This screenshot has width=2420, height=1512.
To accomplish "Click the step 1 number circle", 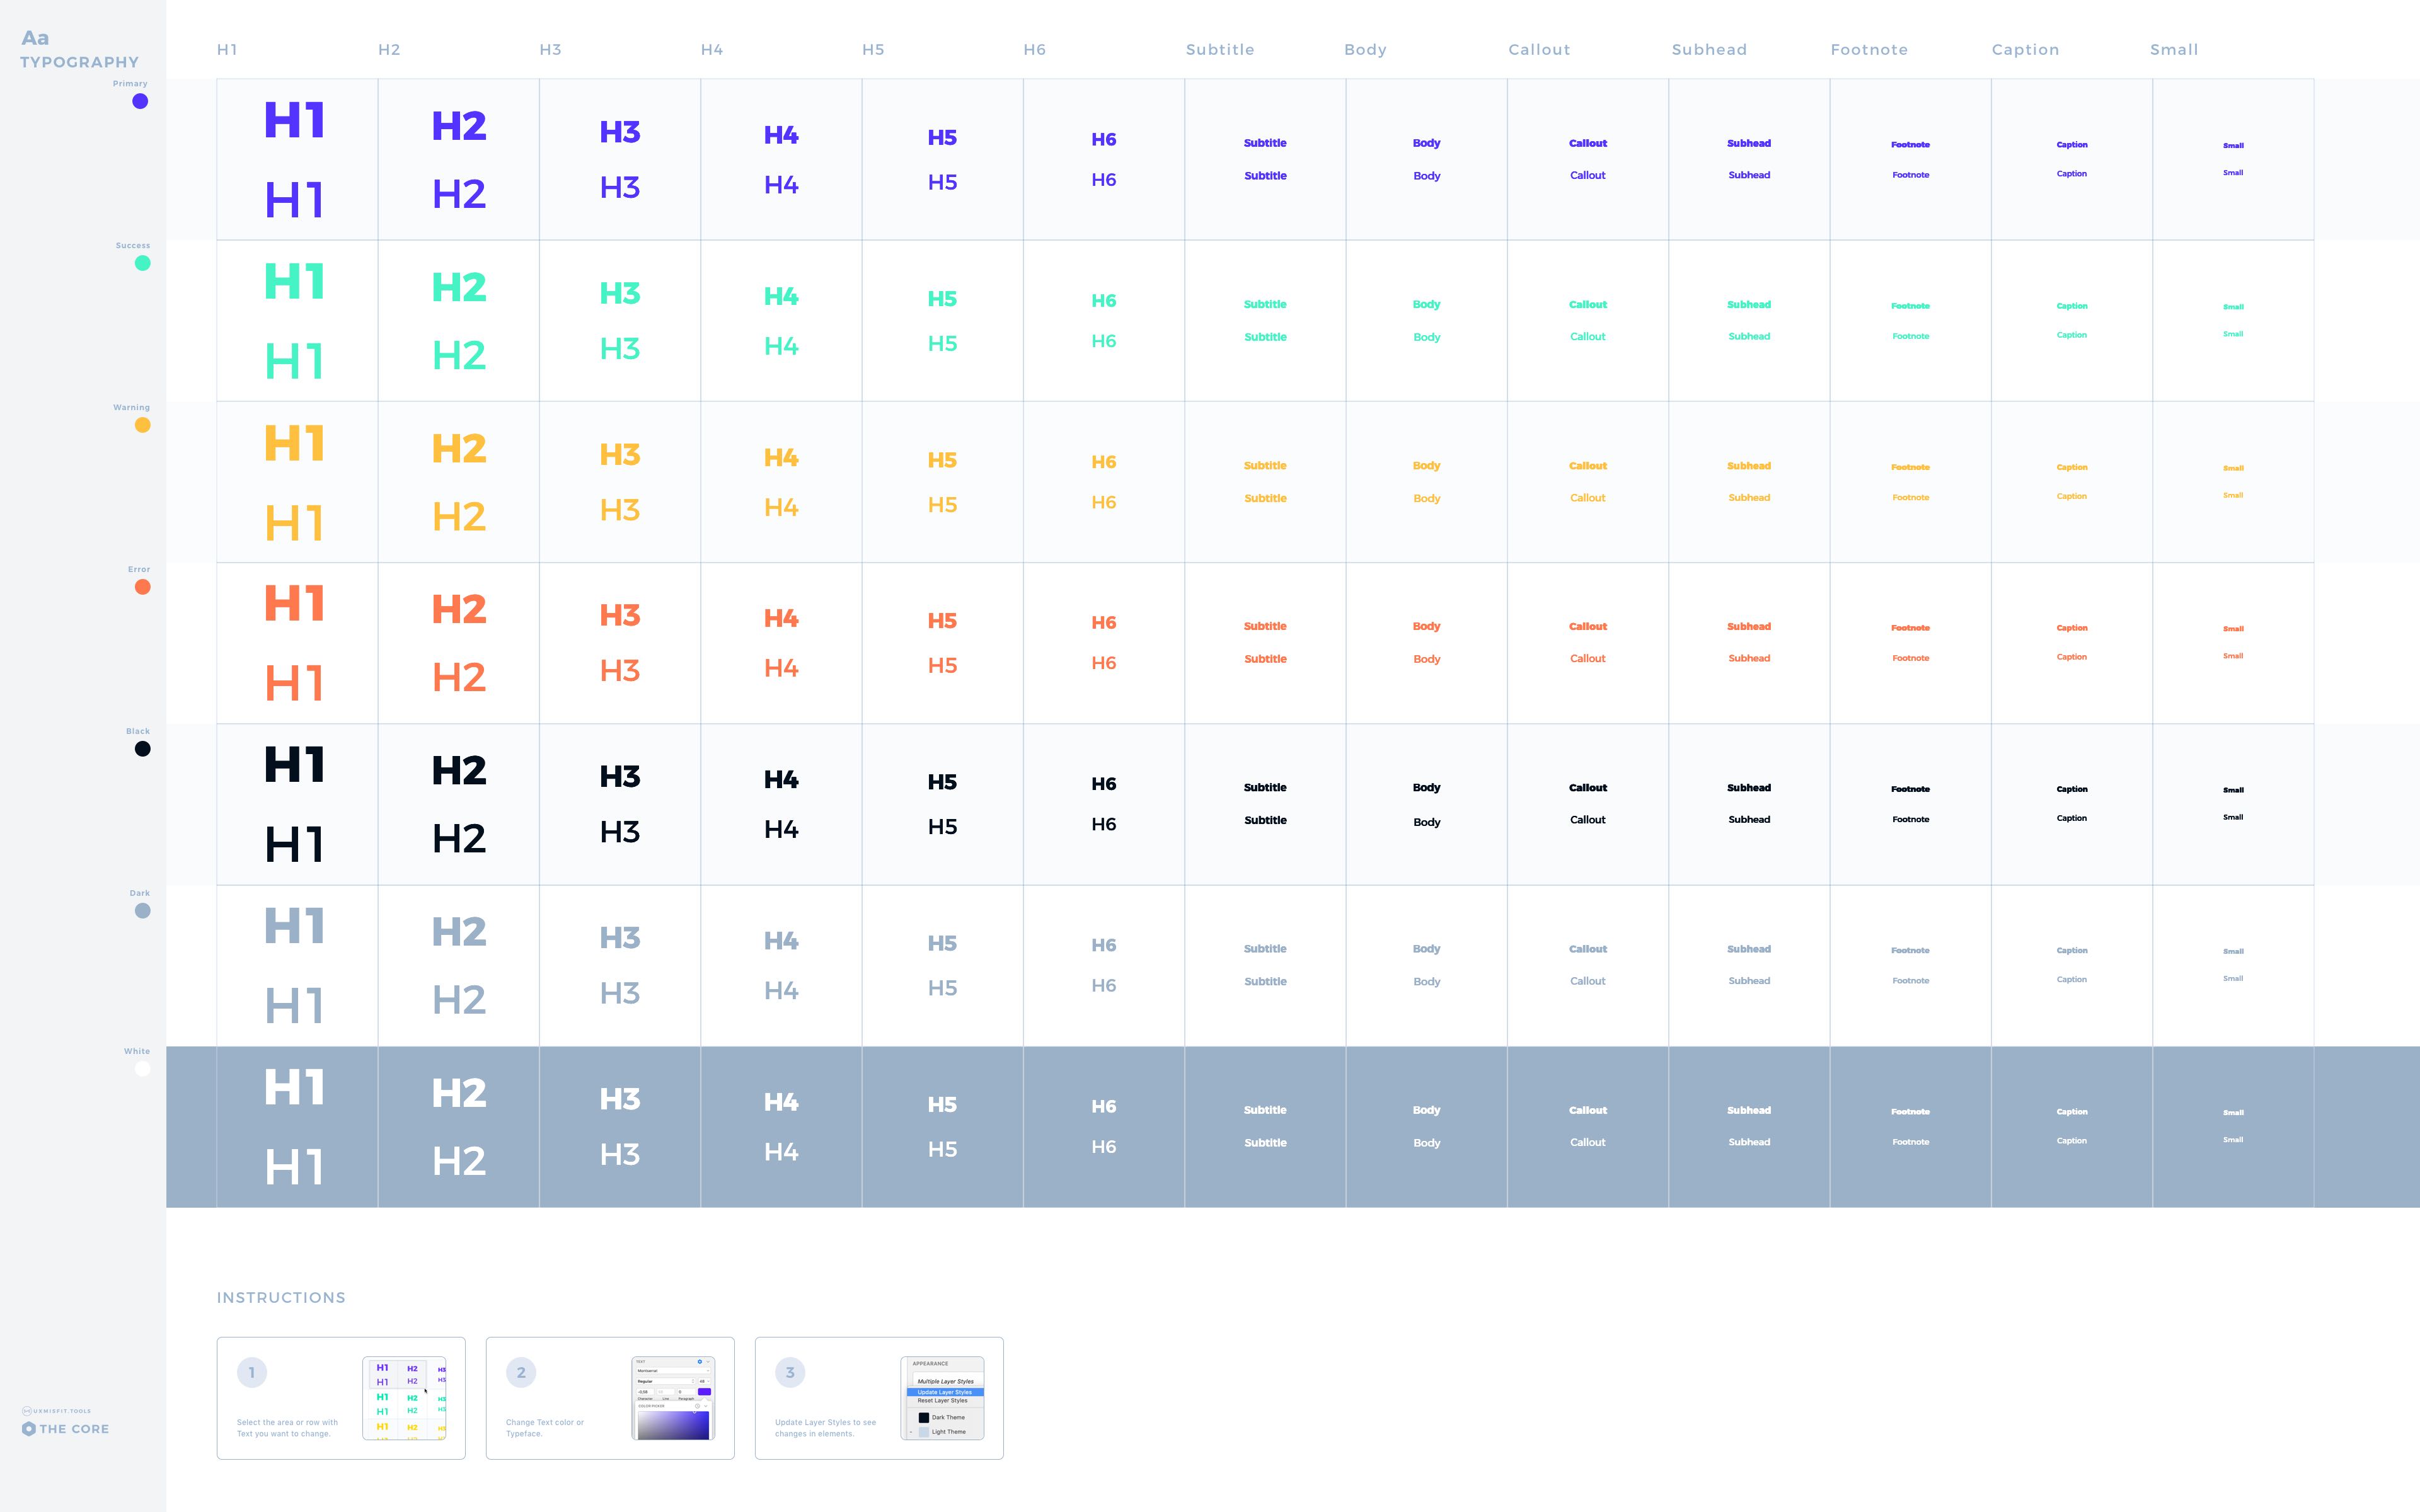I will [x=252, y=1372].
